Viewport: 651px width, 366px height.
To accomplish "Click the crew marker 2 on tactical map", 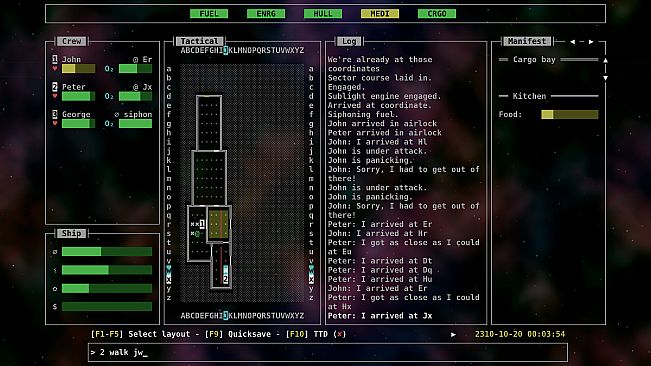I will [225, 279].
